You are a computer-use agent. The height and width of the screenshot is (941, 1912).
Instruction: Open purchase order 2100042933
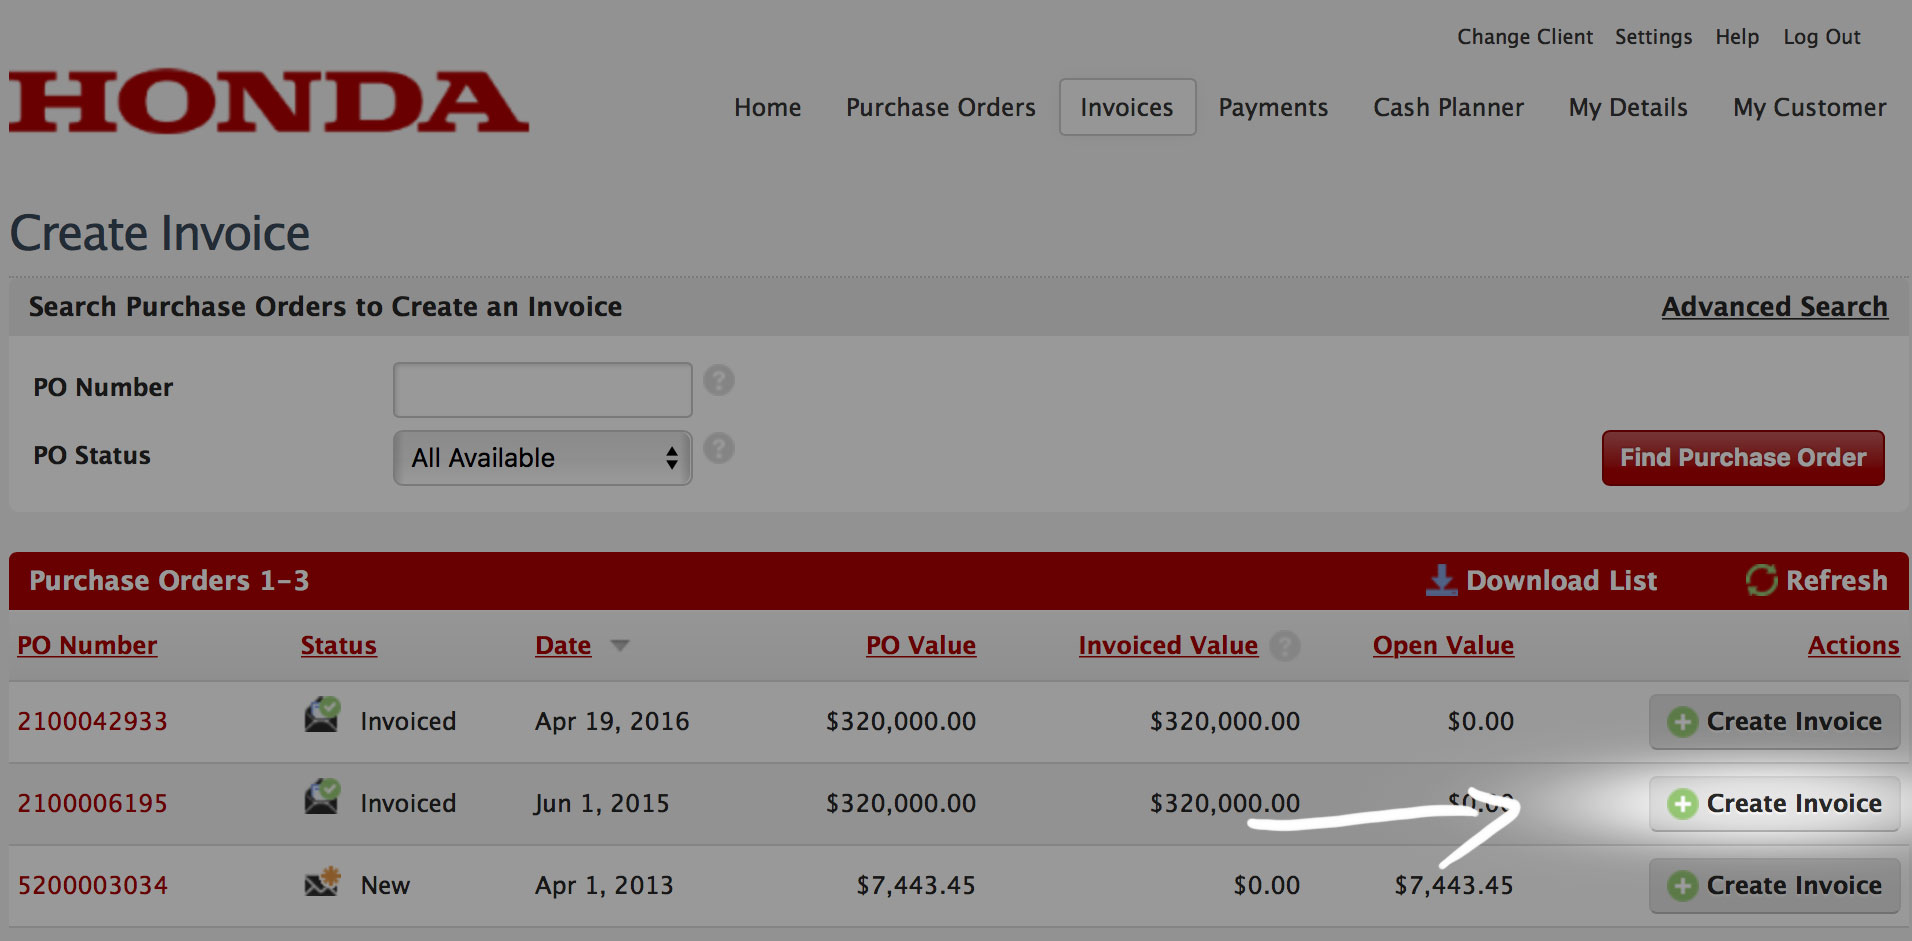(x=92, y=721)
